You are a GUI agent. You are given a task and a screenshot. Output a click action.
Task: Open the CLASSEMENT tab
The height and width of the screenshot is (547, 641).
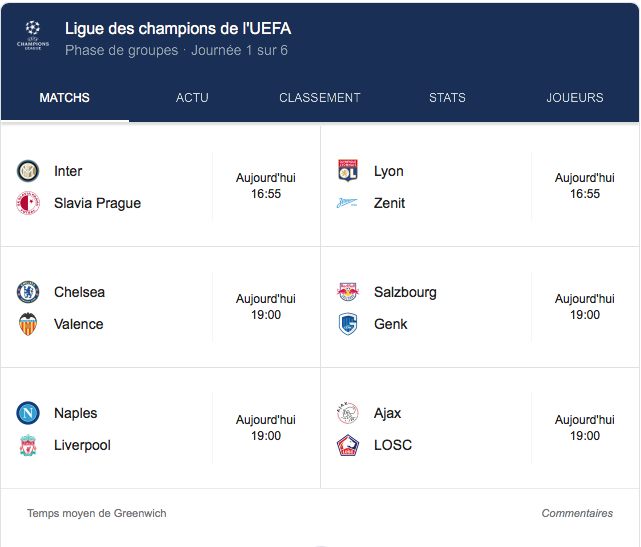pos(320,98)
